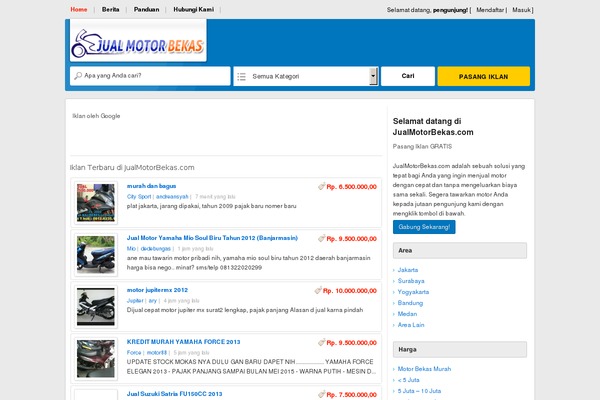Click the Motor Bekas Murah price link
The width and height of the screenshot is (600, 400).
pos(424,369)
